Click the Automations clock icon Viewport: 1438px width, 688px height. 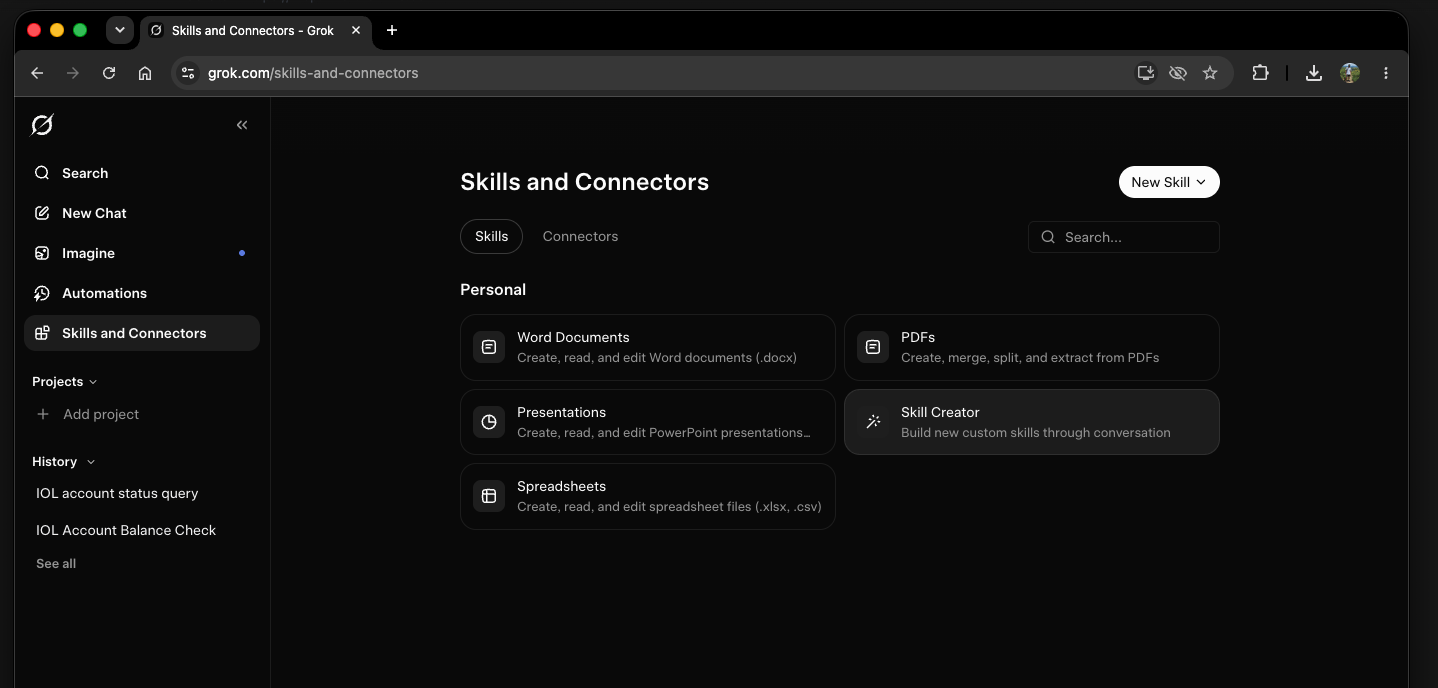(42, 293)
